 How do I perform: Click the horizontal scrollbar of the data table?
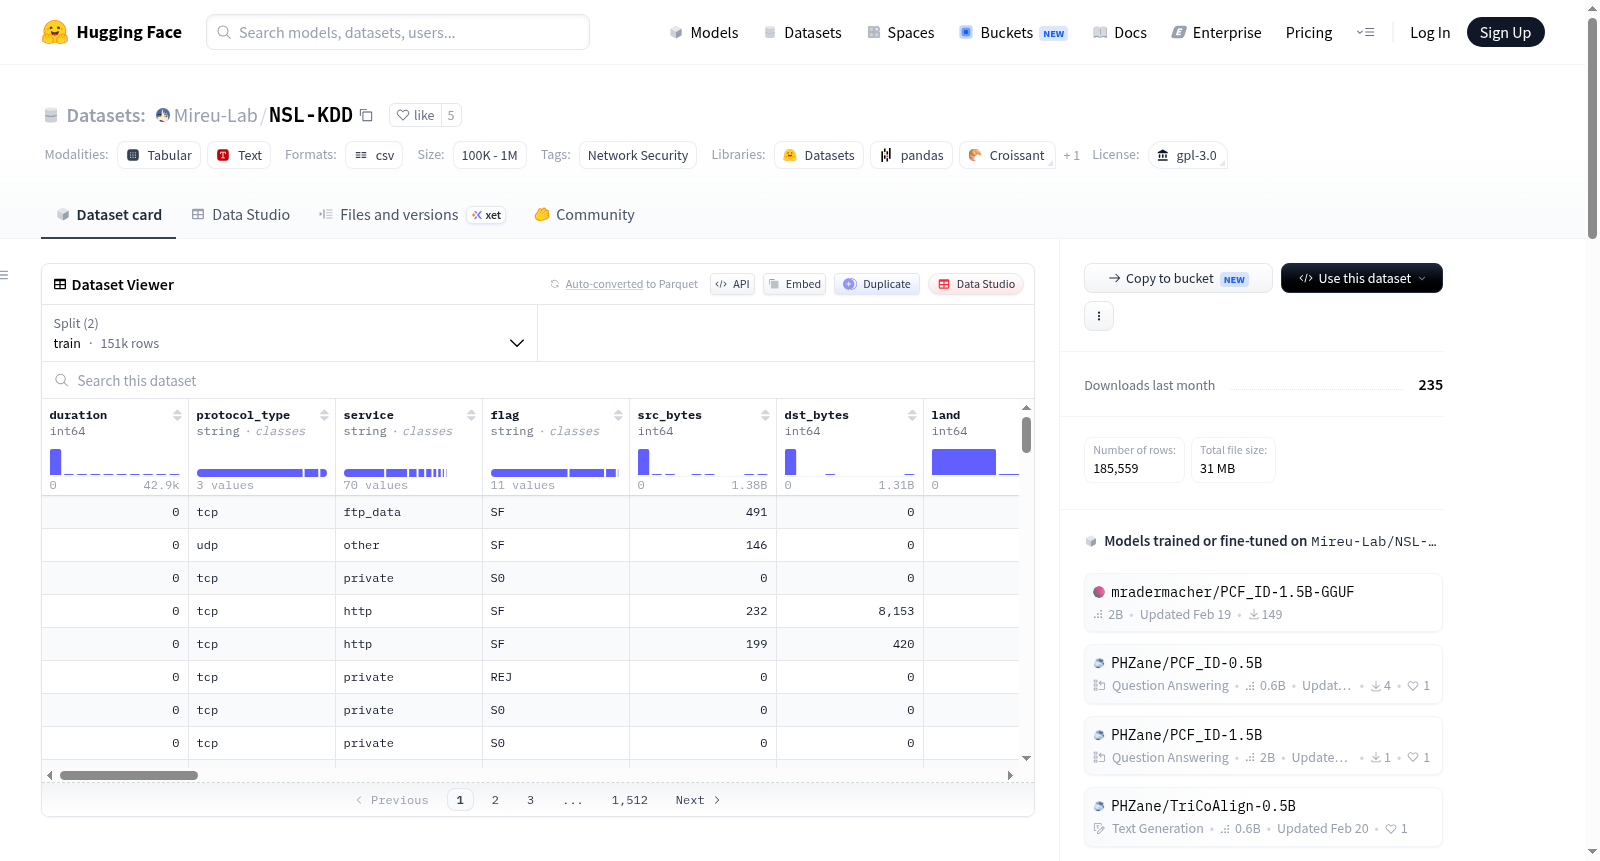pos(129,775)
